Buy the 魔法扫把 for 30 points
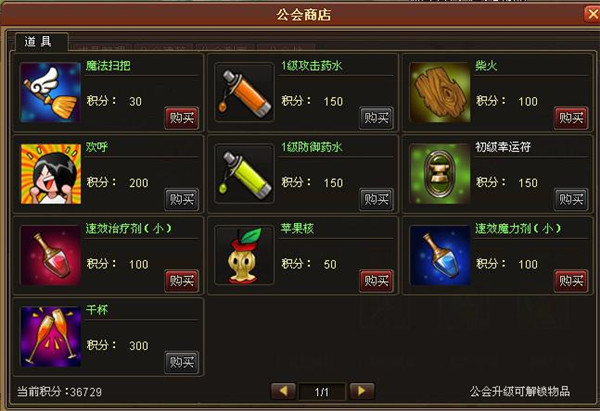The width and height of the screenshot is (600, 411). [182, 118]
